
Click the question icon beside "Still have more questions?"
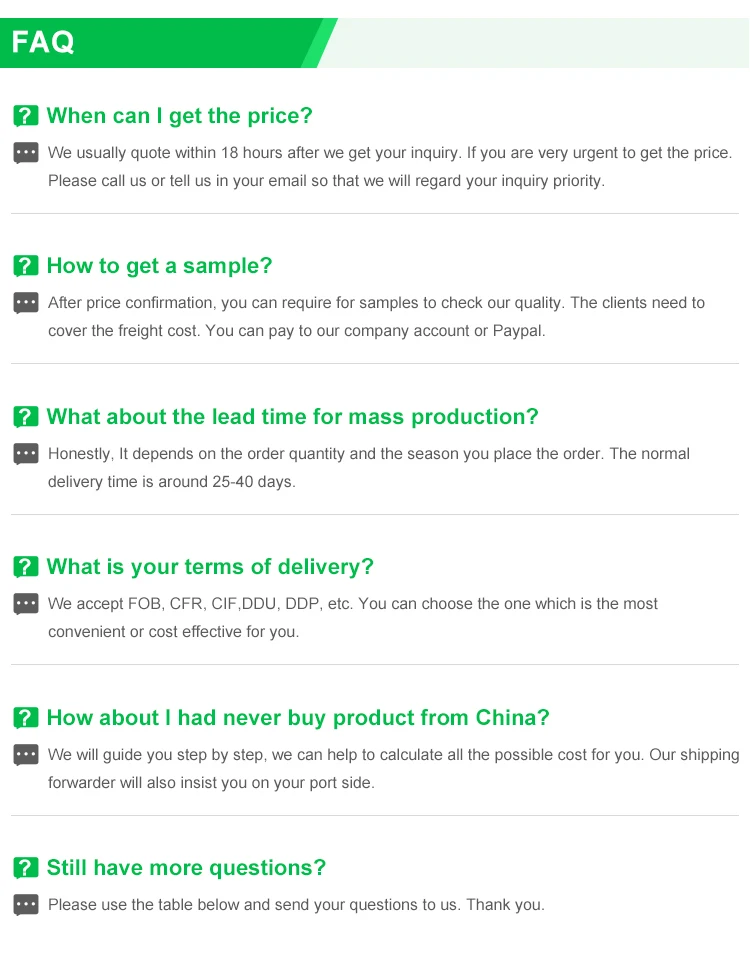[x=26, y=868]
